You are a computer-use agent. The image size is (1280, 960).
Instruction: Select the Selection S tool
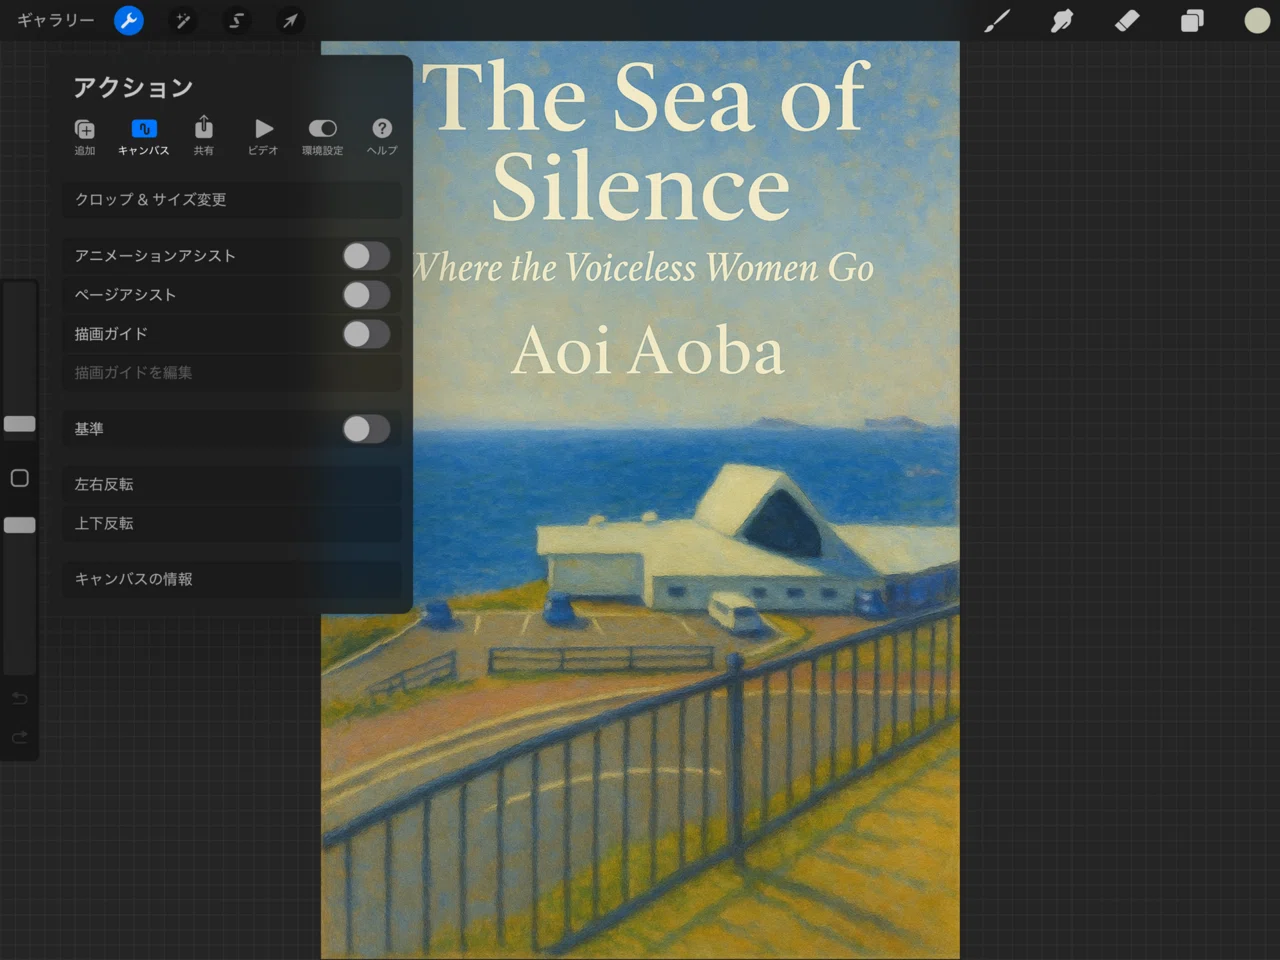[236, 20]
